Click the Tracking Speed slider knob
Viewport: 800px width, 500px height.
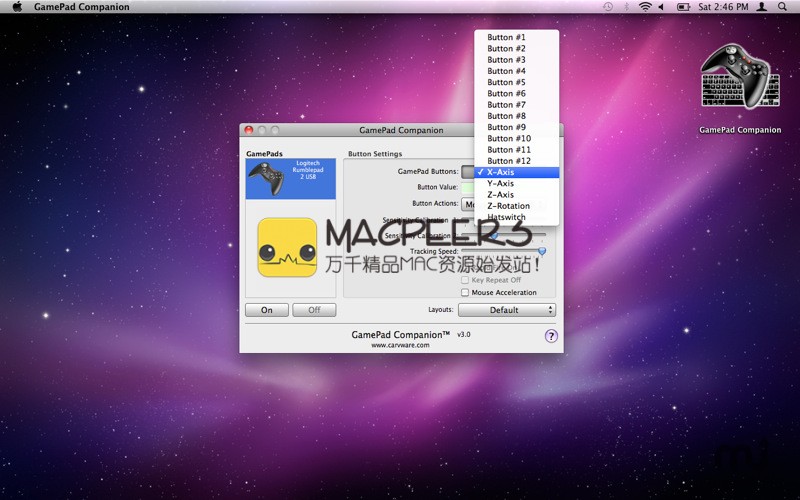coord(542,252)
